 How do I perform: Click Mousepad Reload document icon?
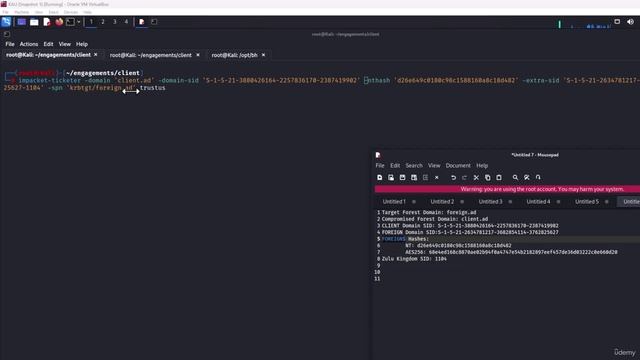[425, 178]
